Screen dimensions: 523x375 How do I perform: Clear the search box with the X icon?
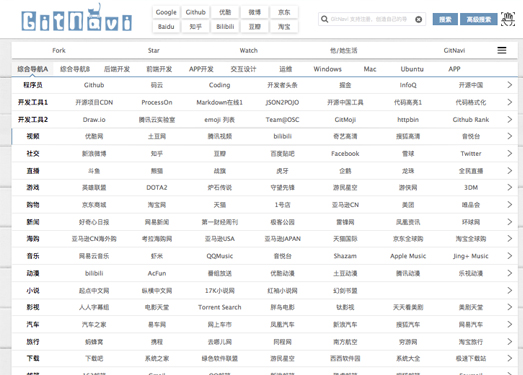418,19
